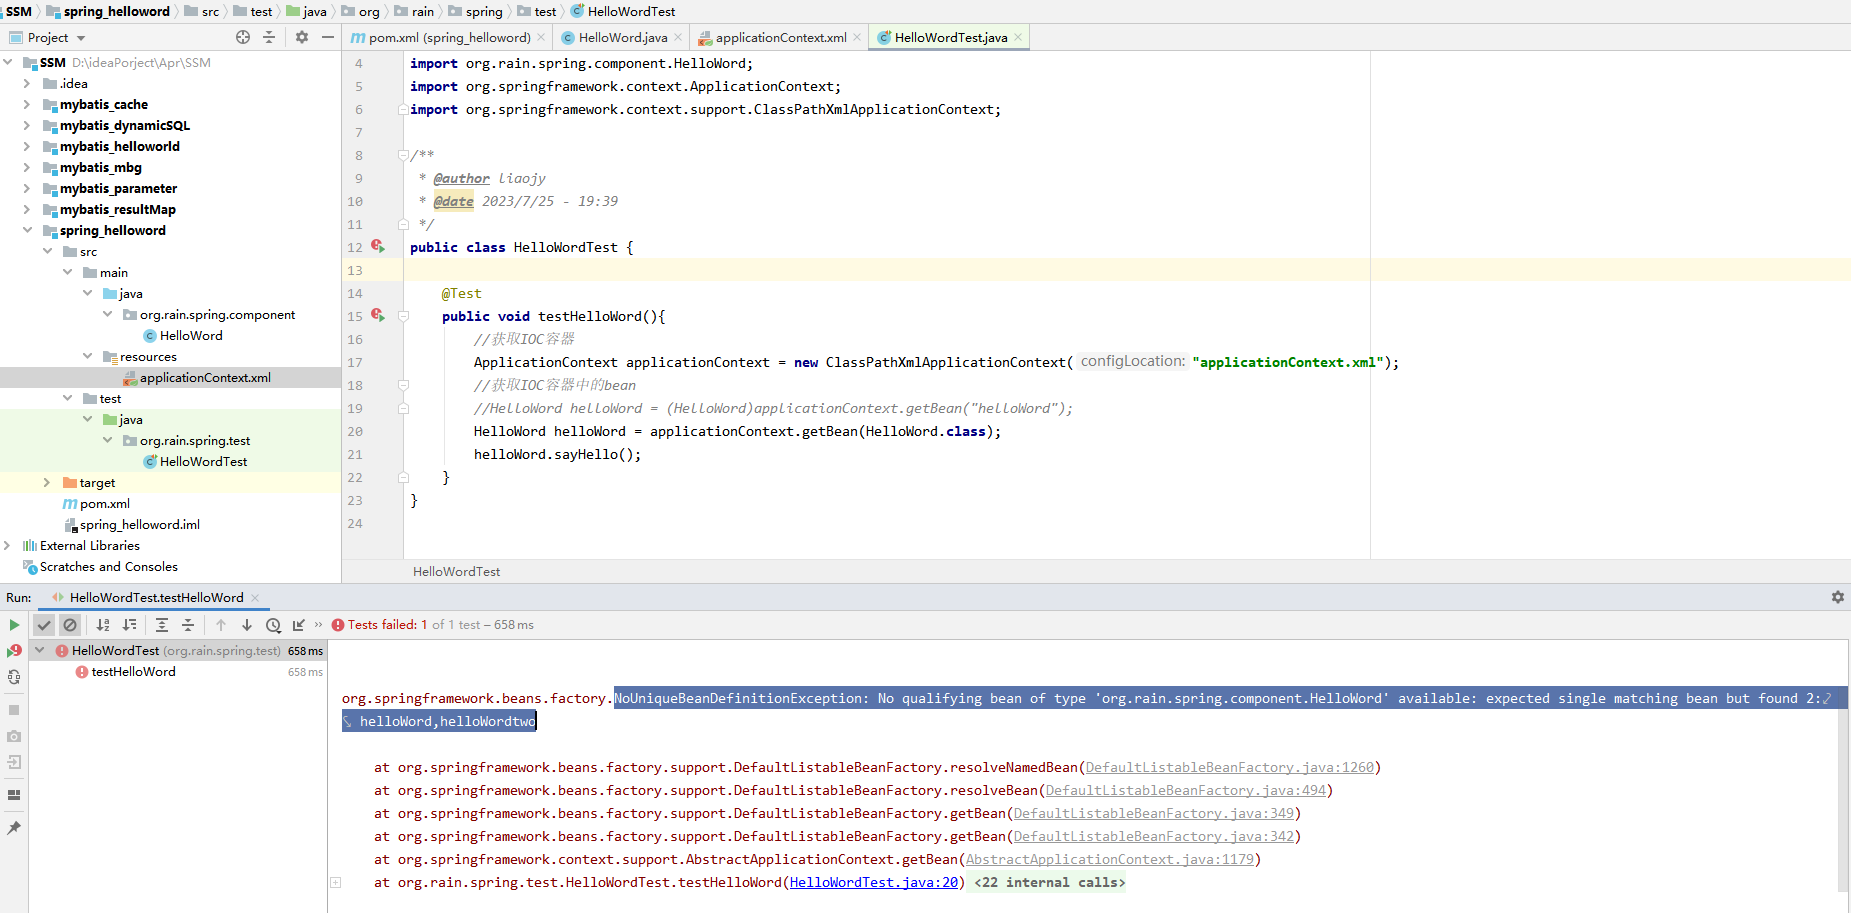The height and width of the screenshot is (913, 1851).
Task: Show more test toolbar actions chevron
Action: (x=319, y=625)
